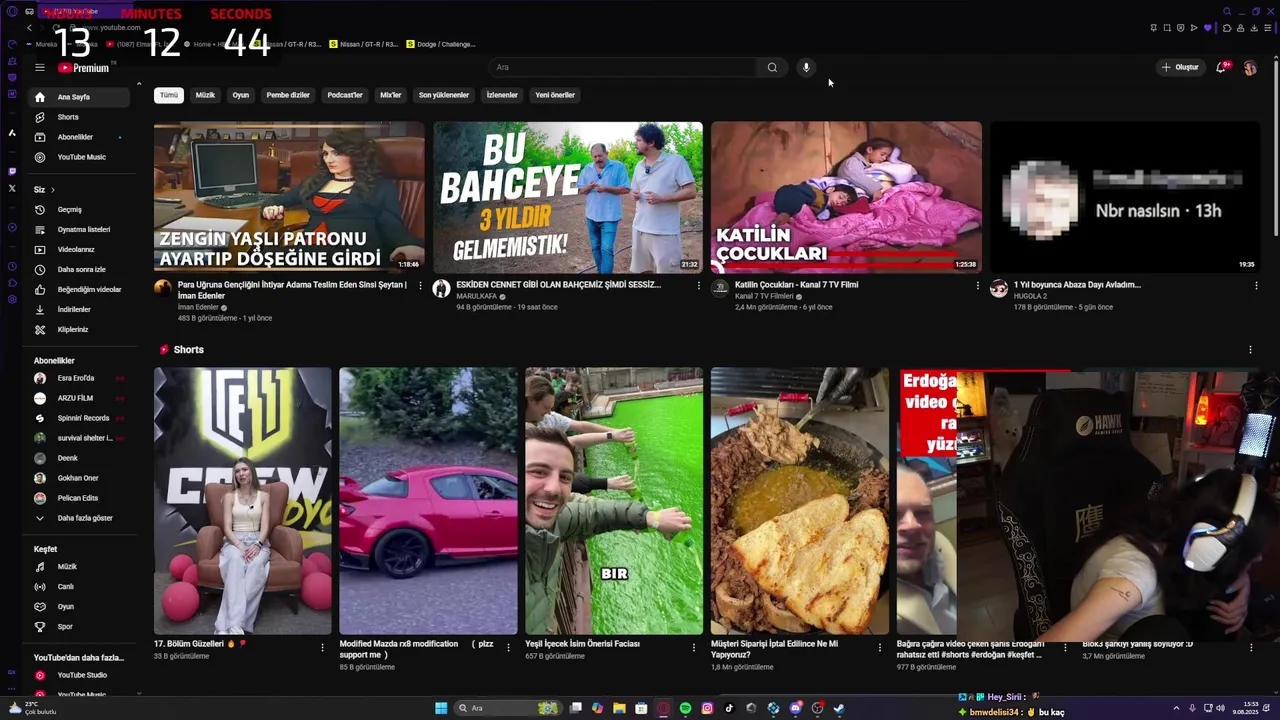The height and width of the screenshot is (720, 1280).
Task: Open the İman Edenler channel link
Action: (198, 307)
